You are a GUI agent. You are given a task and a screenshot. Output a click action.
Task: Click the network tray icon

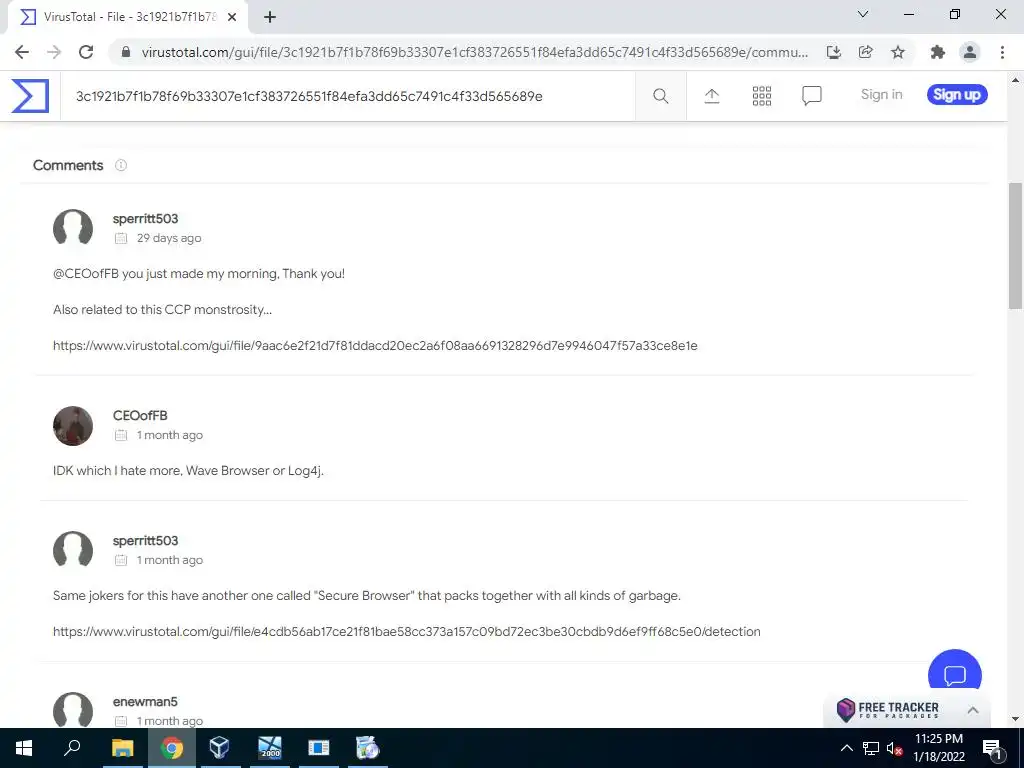(x=871, y=748)
